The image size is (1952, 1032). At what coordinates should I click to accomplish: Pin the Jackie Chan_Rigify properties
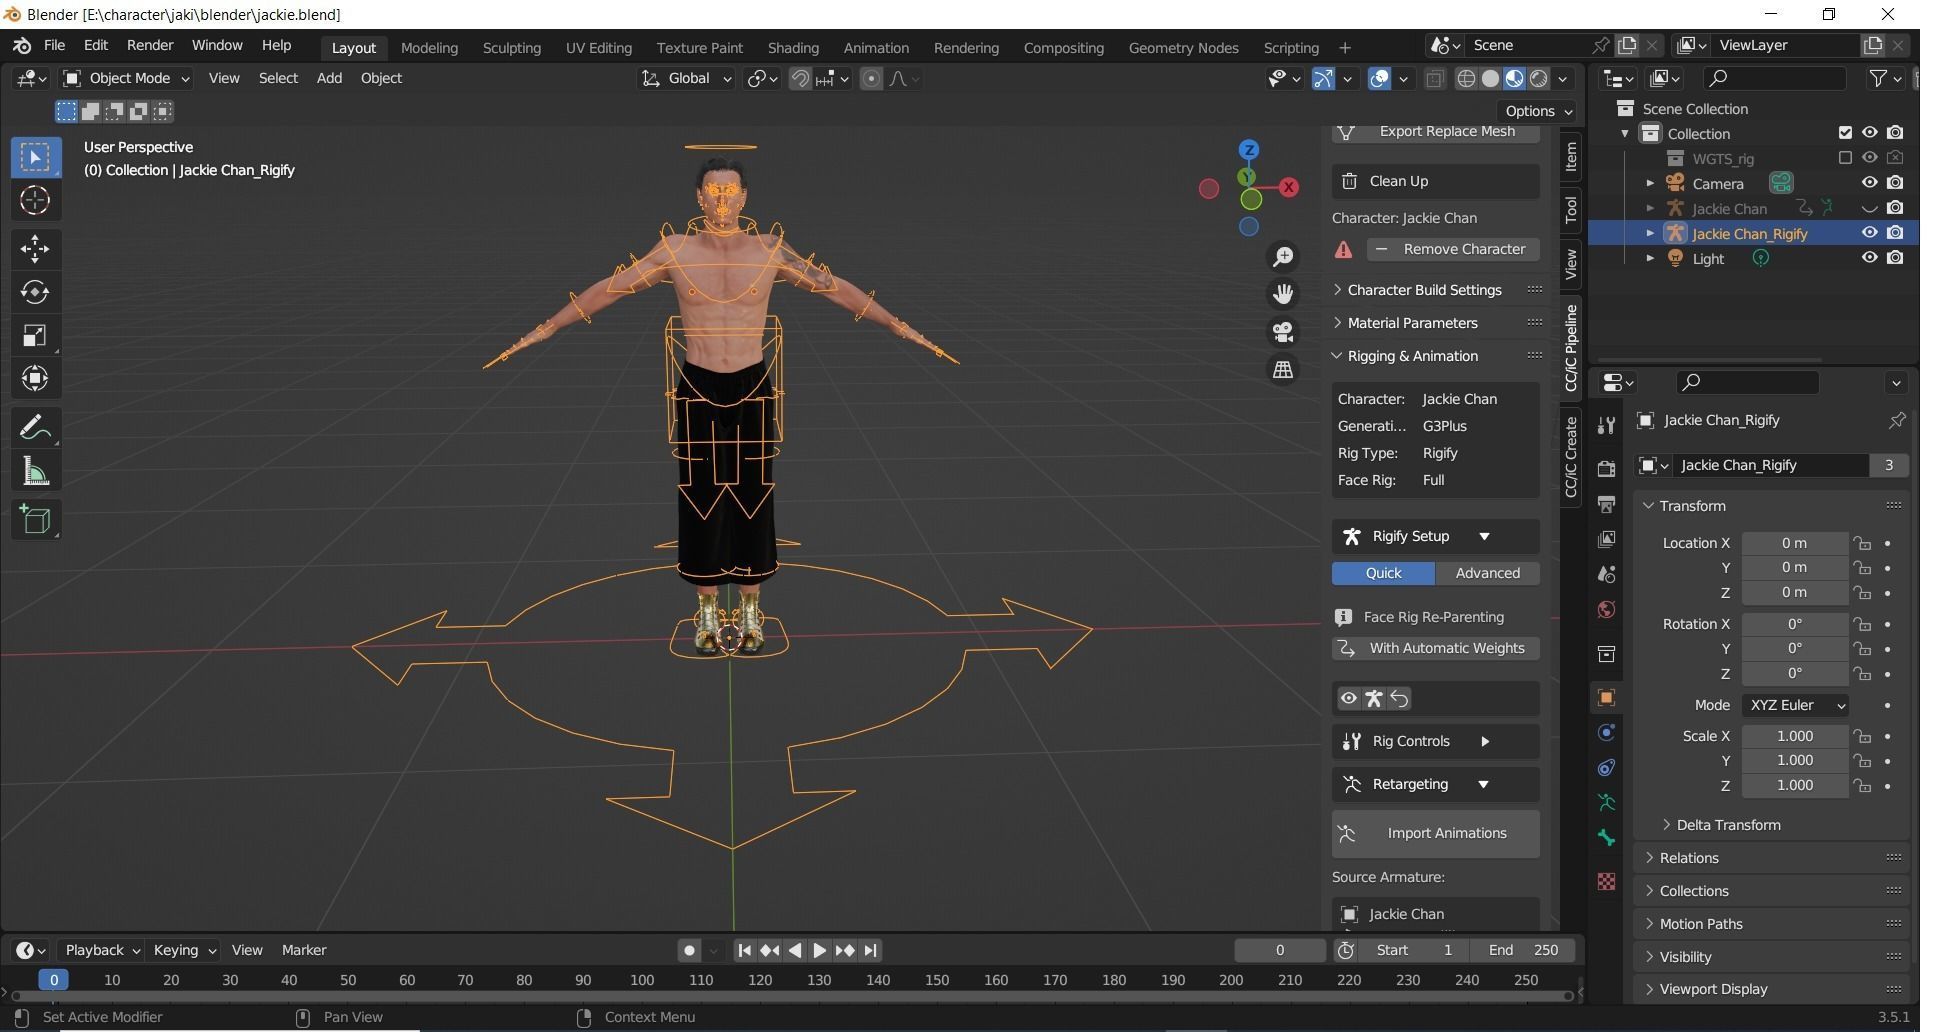1896,421
